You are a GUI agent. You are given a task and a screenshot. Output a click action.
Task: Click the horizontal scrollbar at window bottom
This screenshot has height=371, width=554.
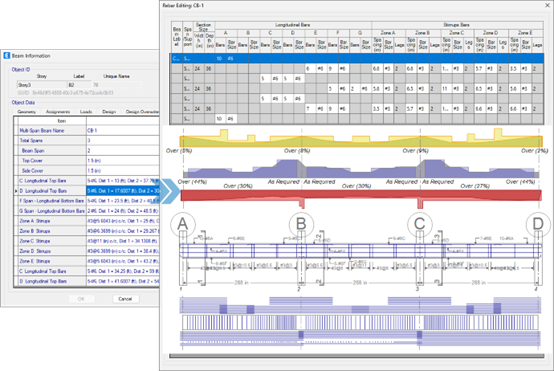[x=357, y=356]
